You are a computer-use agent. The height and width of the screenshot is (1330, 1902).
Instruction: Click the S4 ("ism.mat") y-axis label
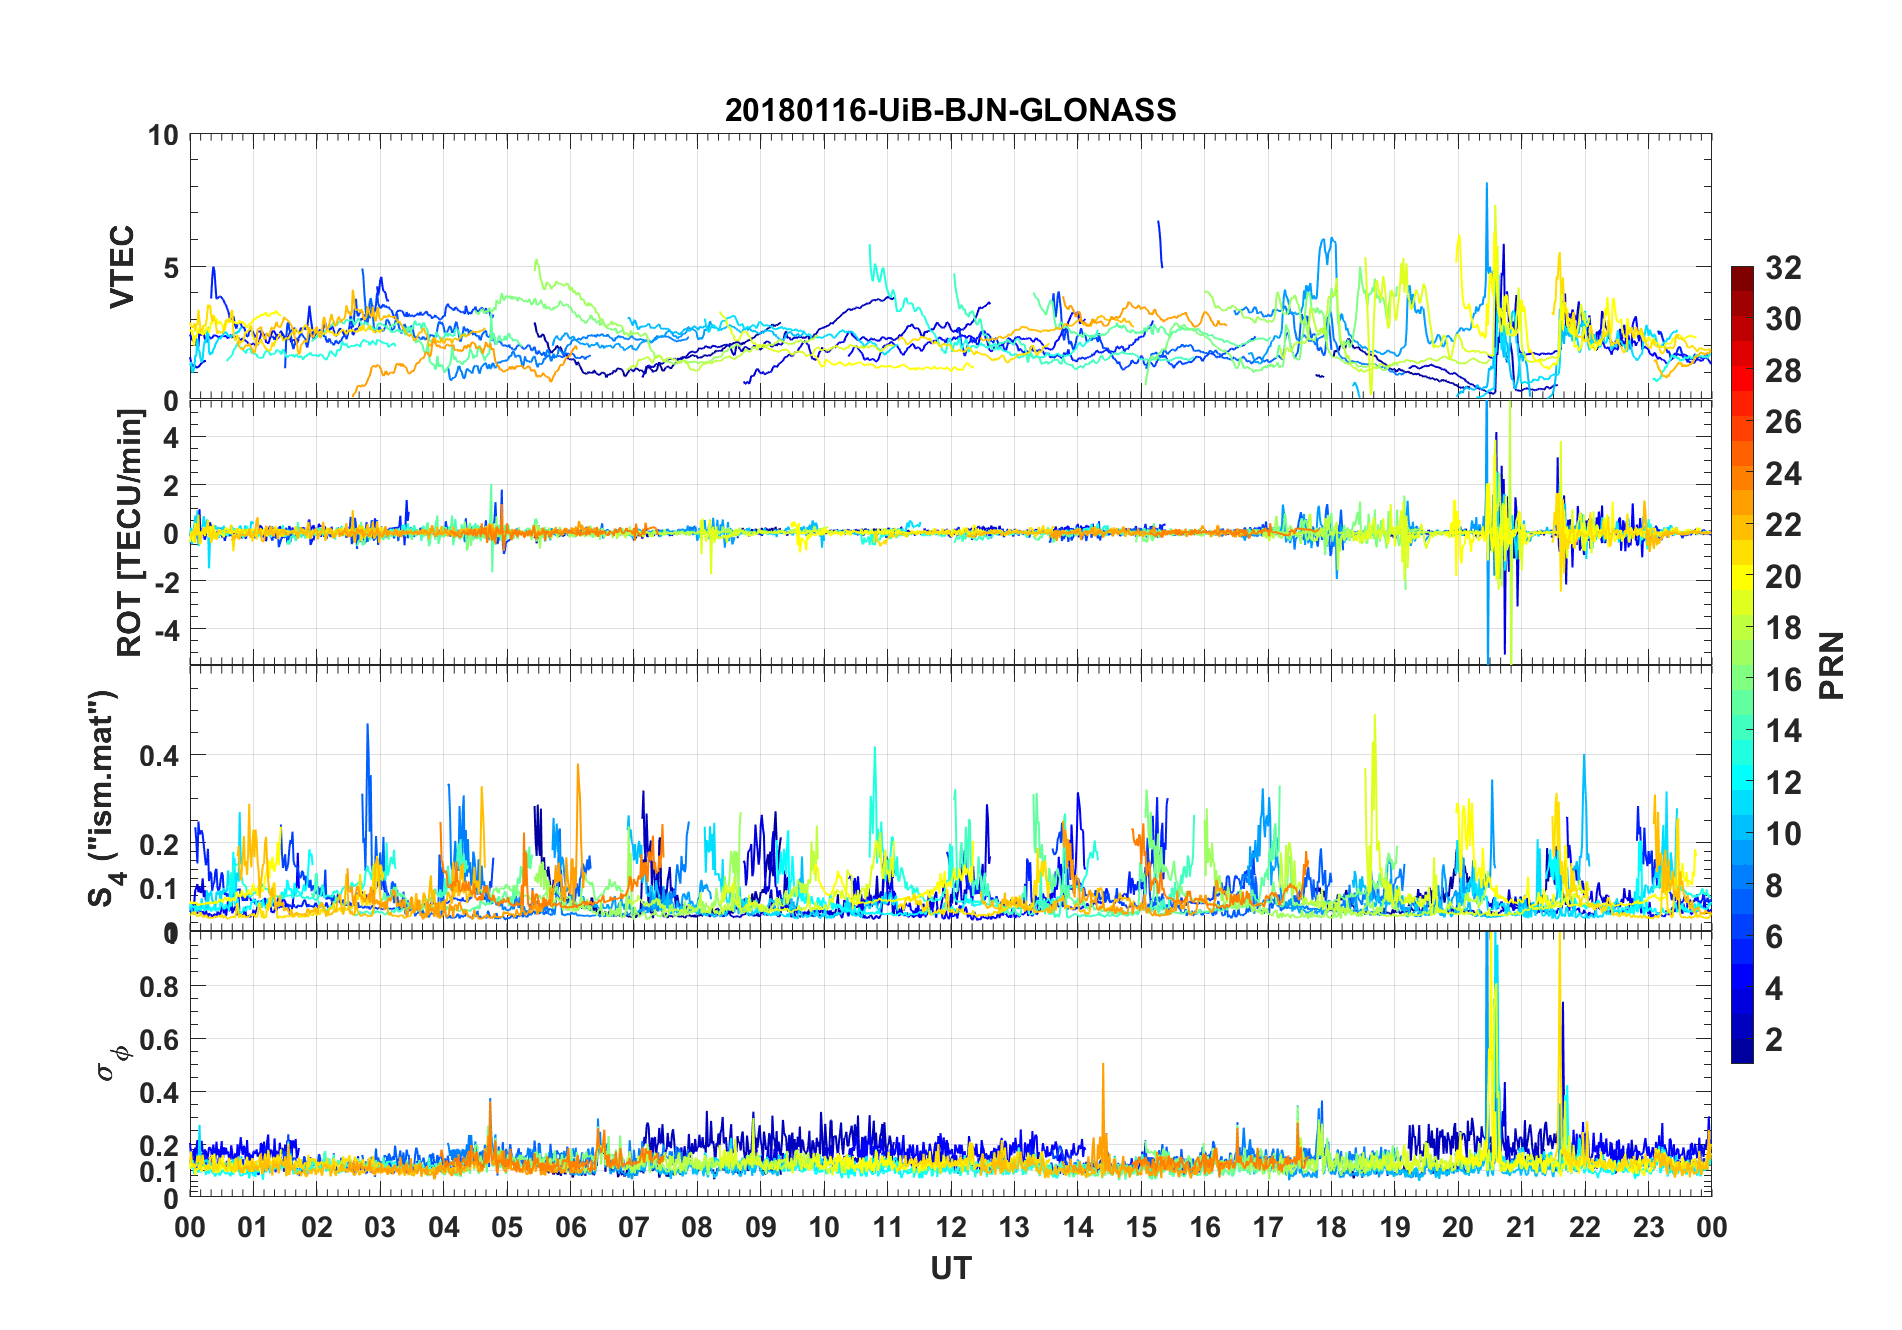[106, 798]
